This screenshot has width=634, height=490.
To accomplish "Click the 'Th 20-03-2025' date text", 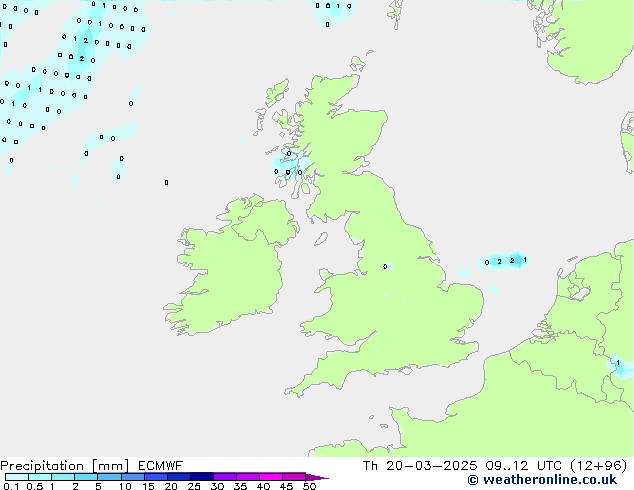I will [x=420, y=466].
